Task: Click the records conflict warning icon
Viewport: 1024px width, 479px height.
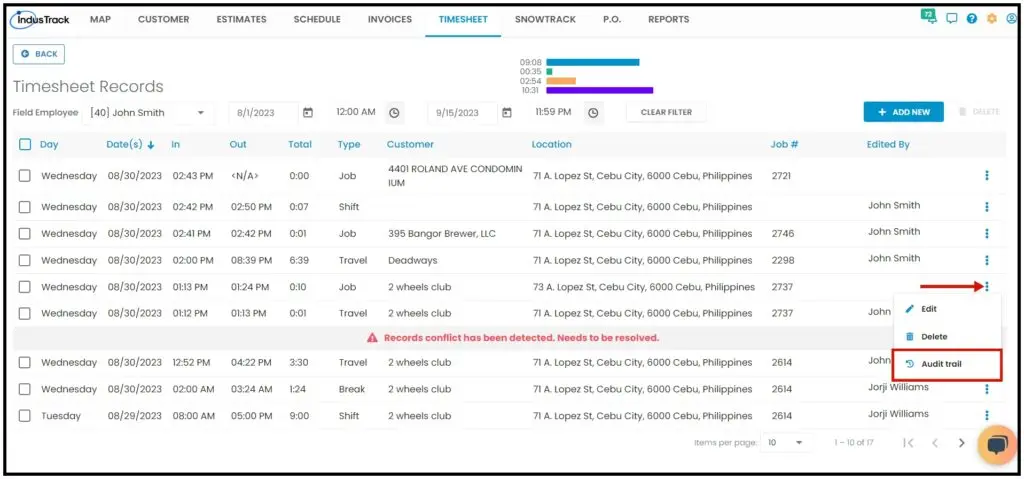Action: click(x=372, y=338)
